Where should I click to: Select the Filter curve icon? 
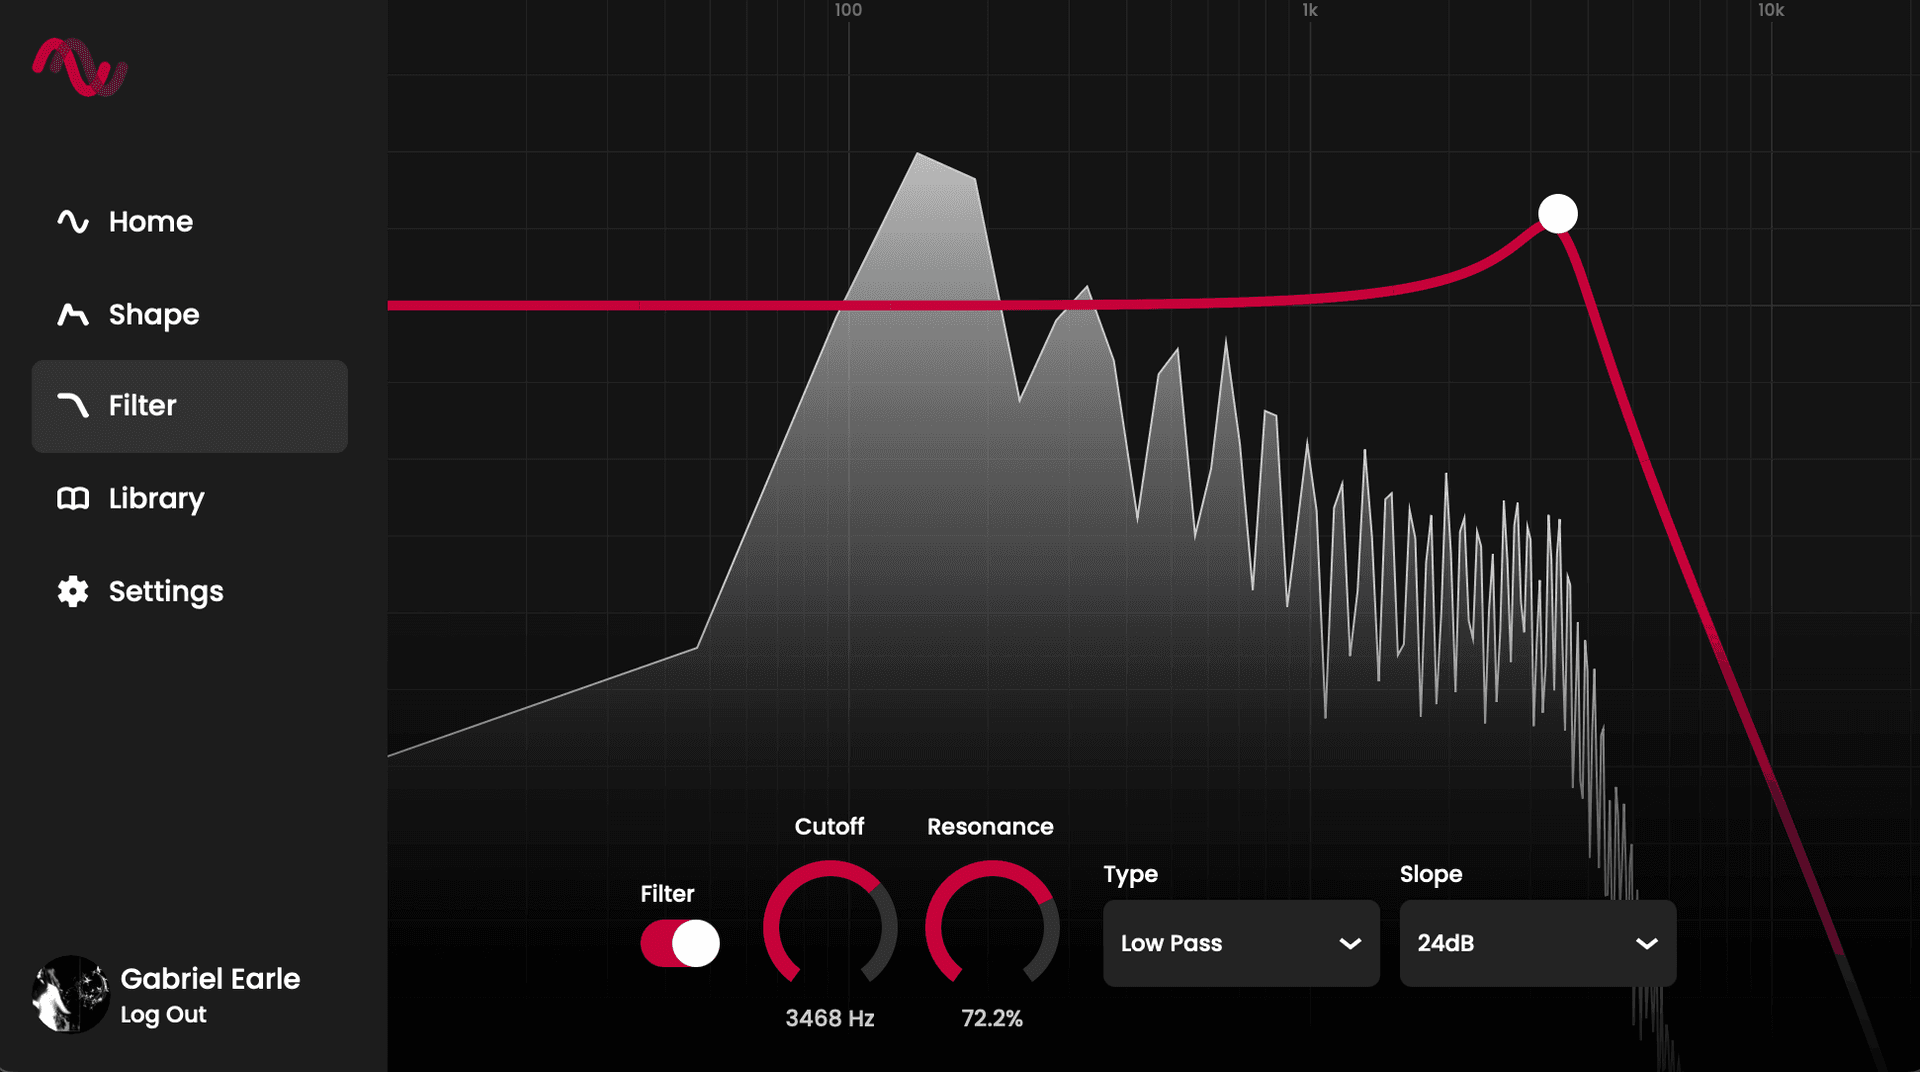[73, 406]
